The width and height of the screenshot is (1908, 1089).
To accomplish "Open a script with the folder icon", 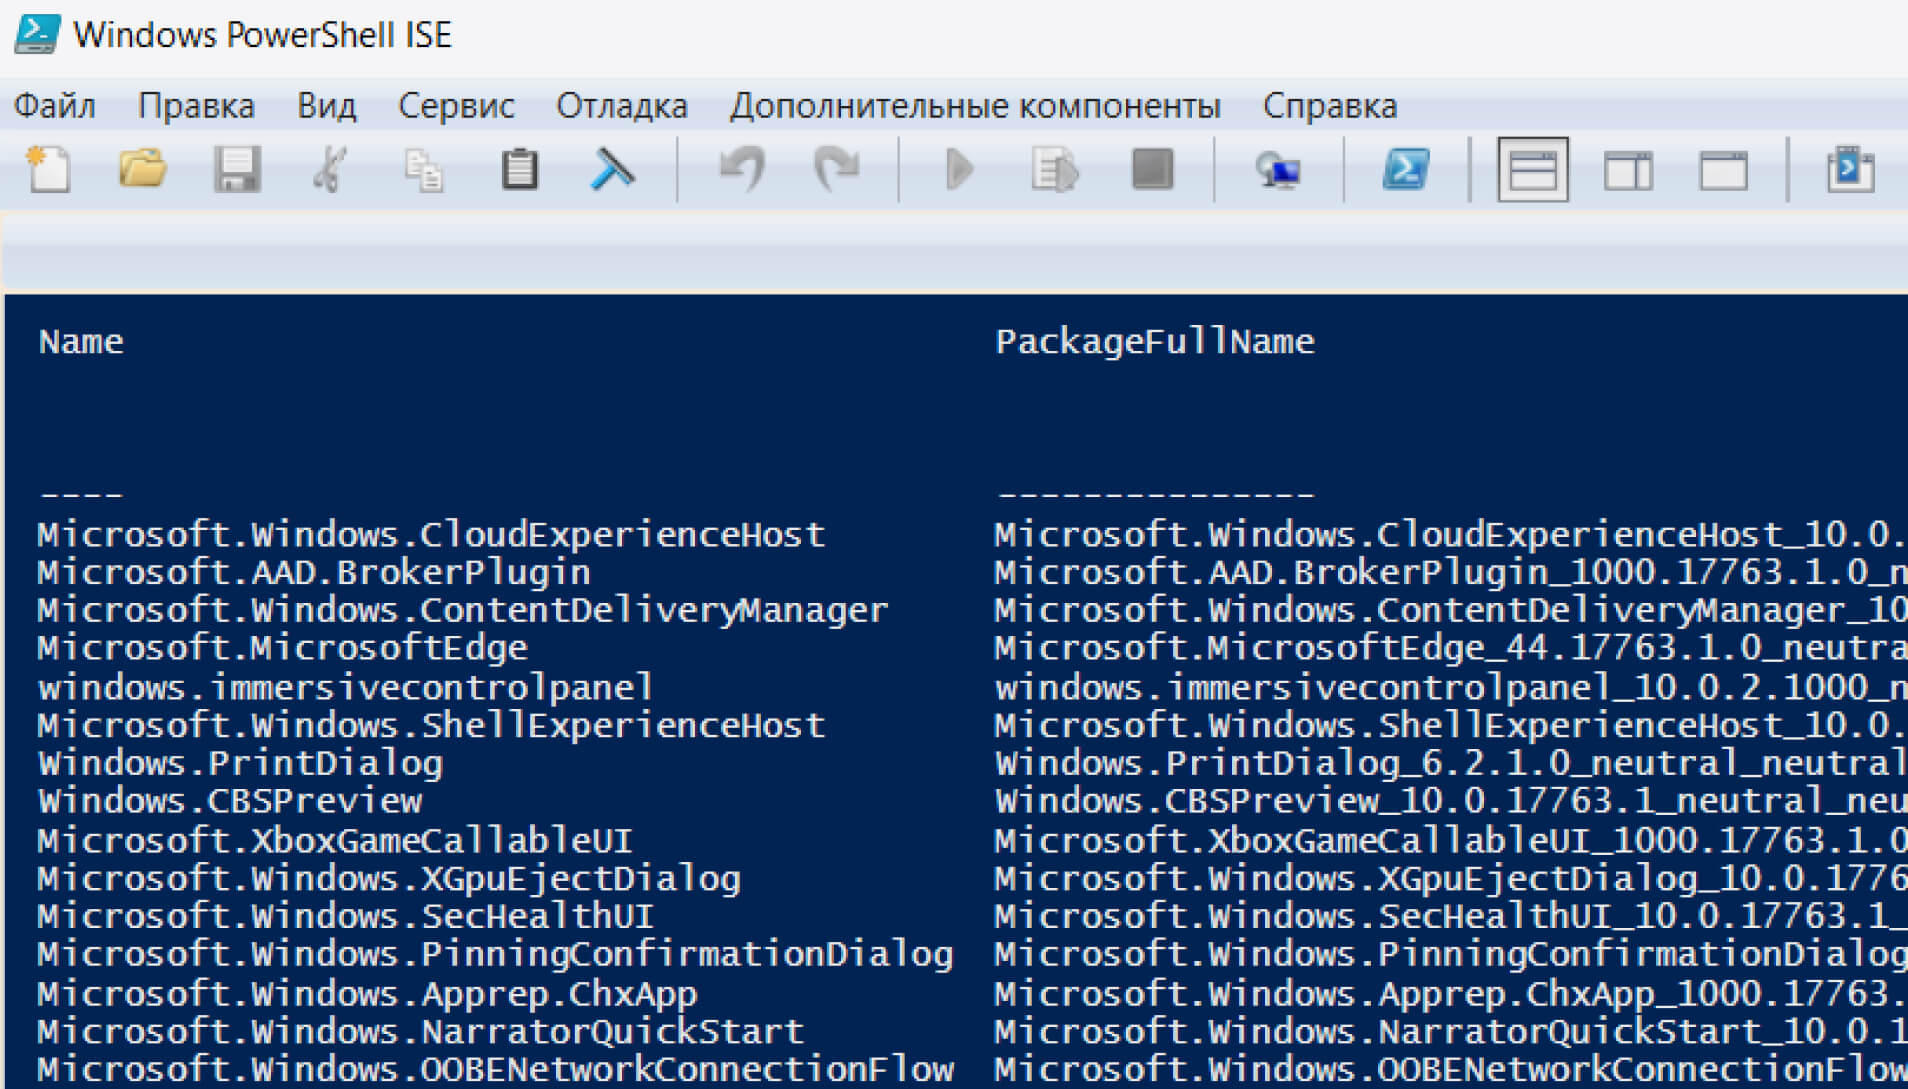I will [x=142, y=170].
